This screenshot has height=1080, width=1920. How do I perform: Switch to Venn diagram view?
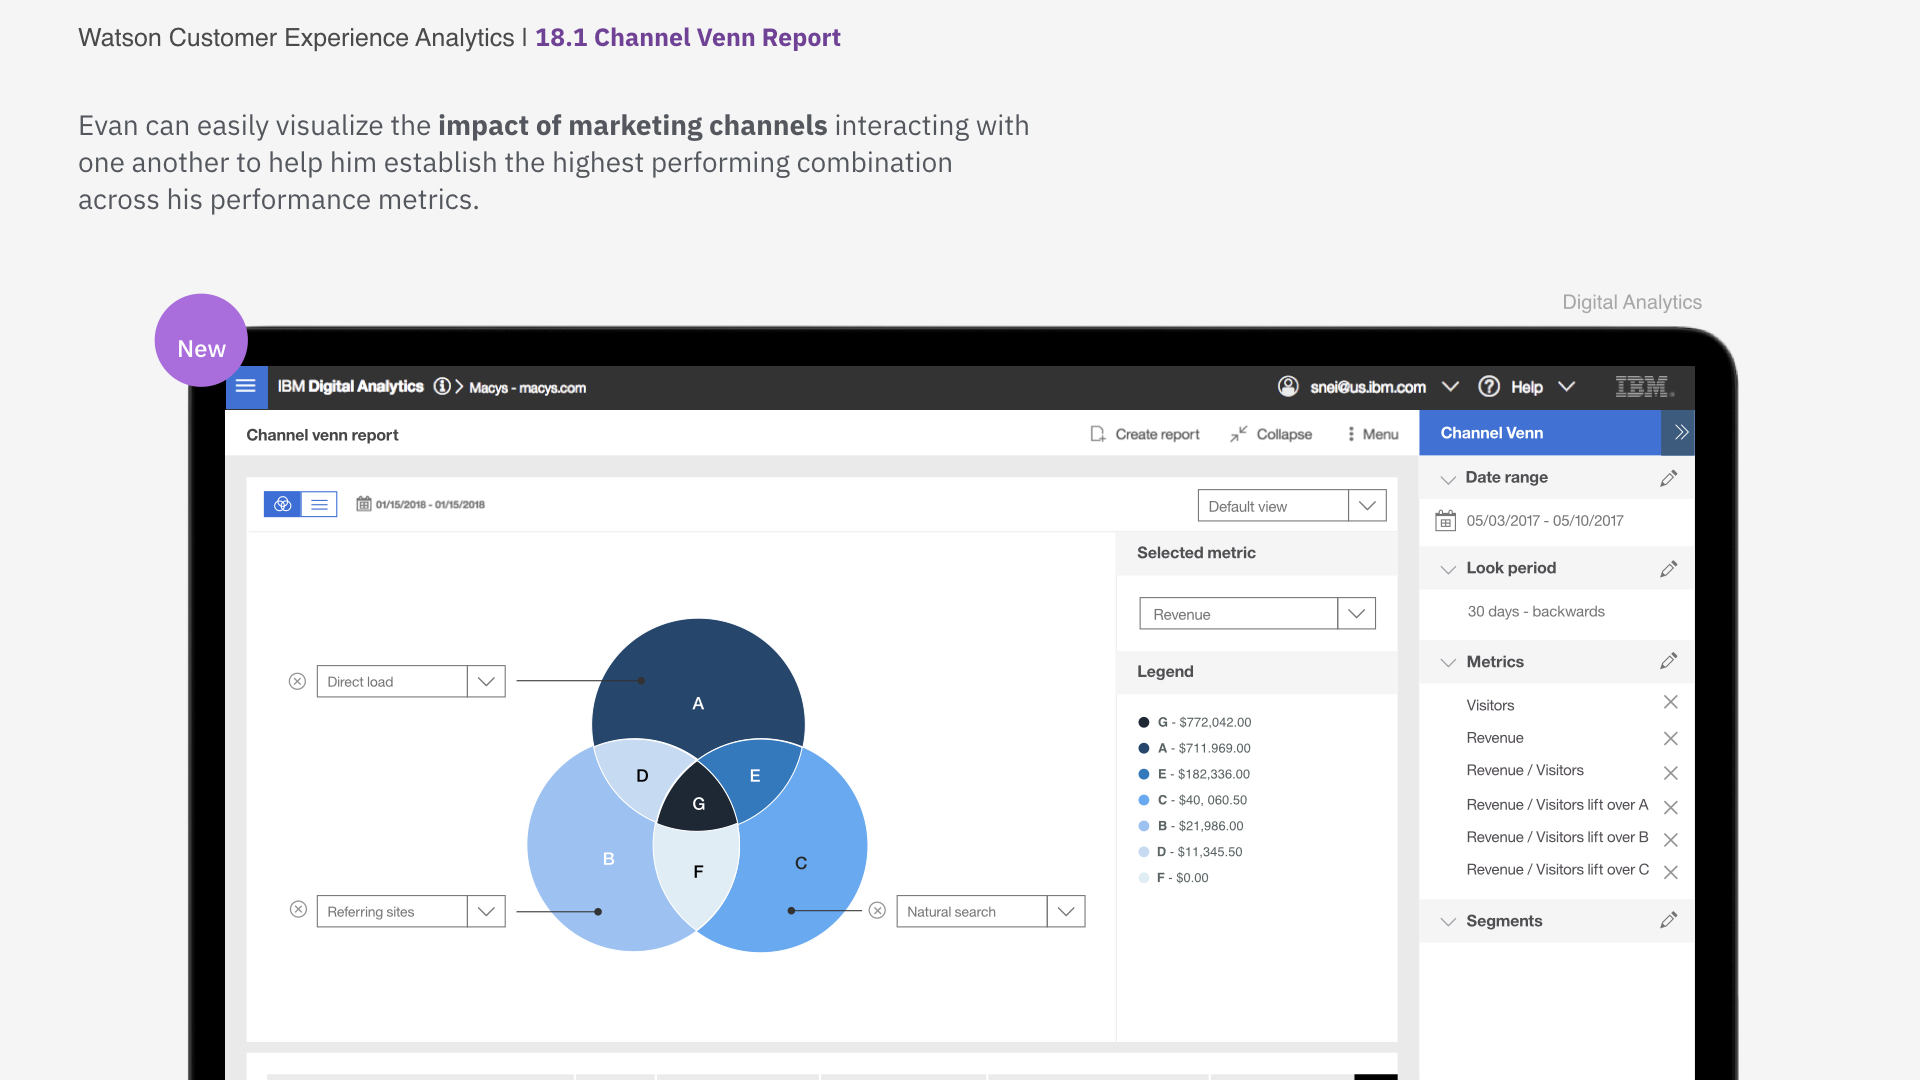[283, 504]
